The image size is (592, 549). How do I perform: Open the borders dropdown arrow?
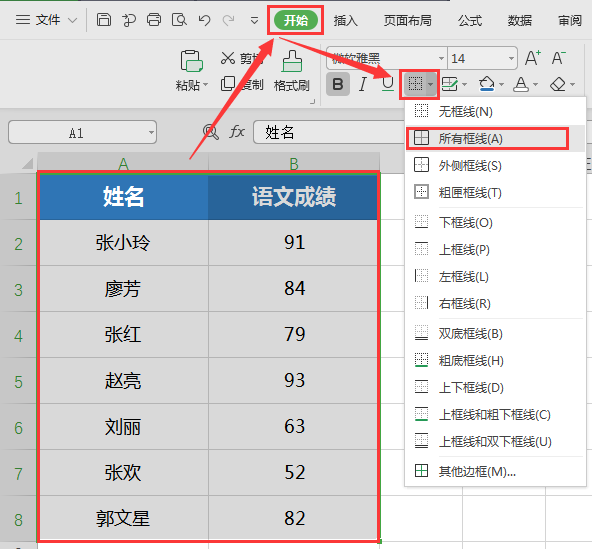click(x=431, y=84)
